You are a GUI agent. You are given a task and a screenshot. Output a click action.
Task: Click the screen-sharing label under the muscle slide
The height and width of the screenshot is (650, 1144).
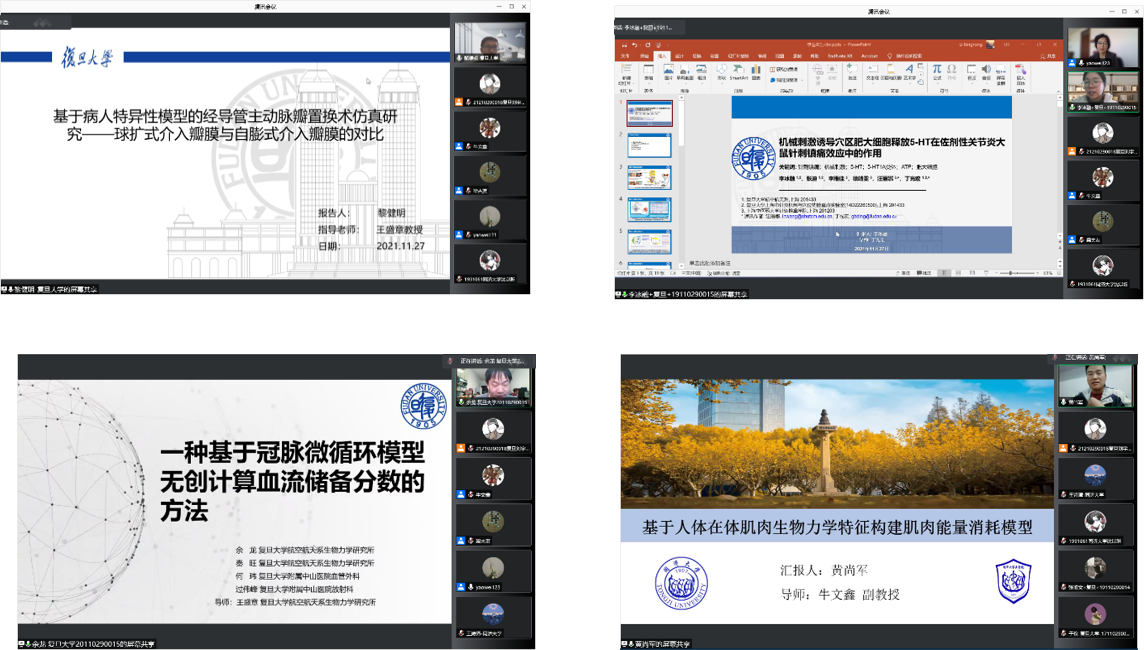tap(657, 644)
